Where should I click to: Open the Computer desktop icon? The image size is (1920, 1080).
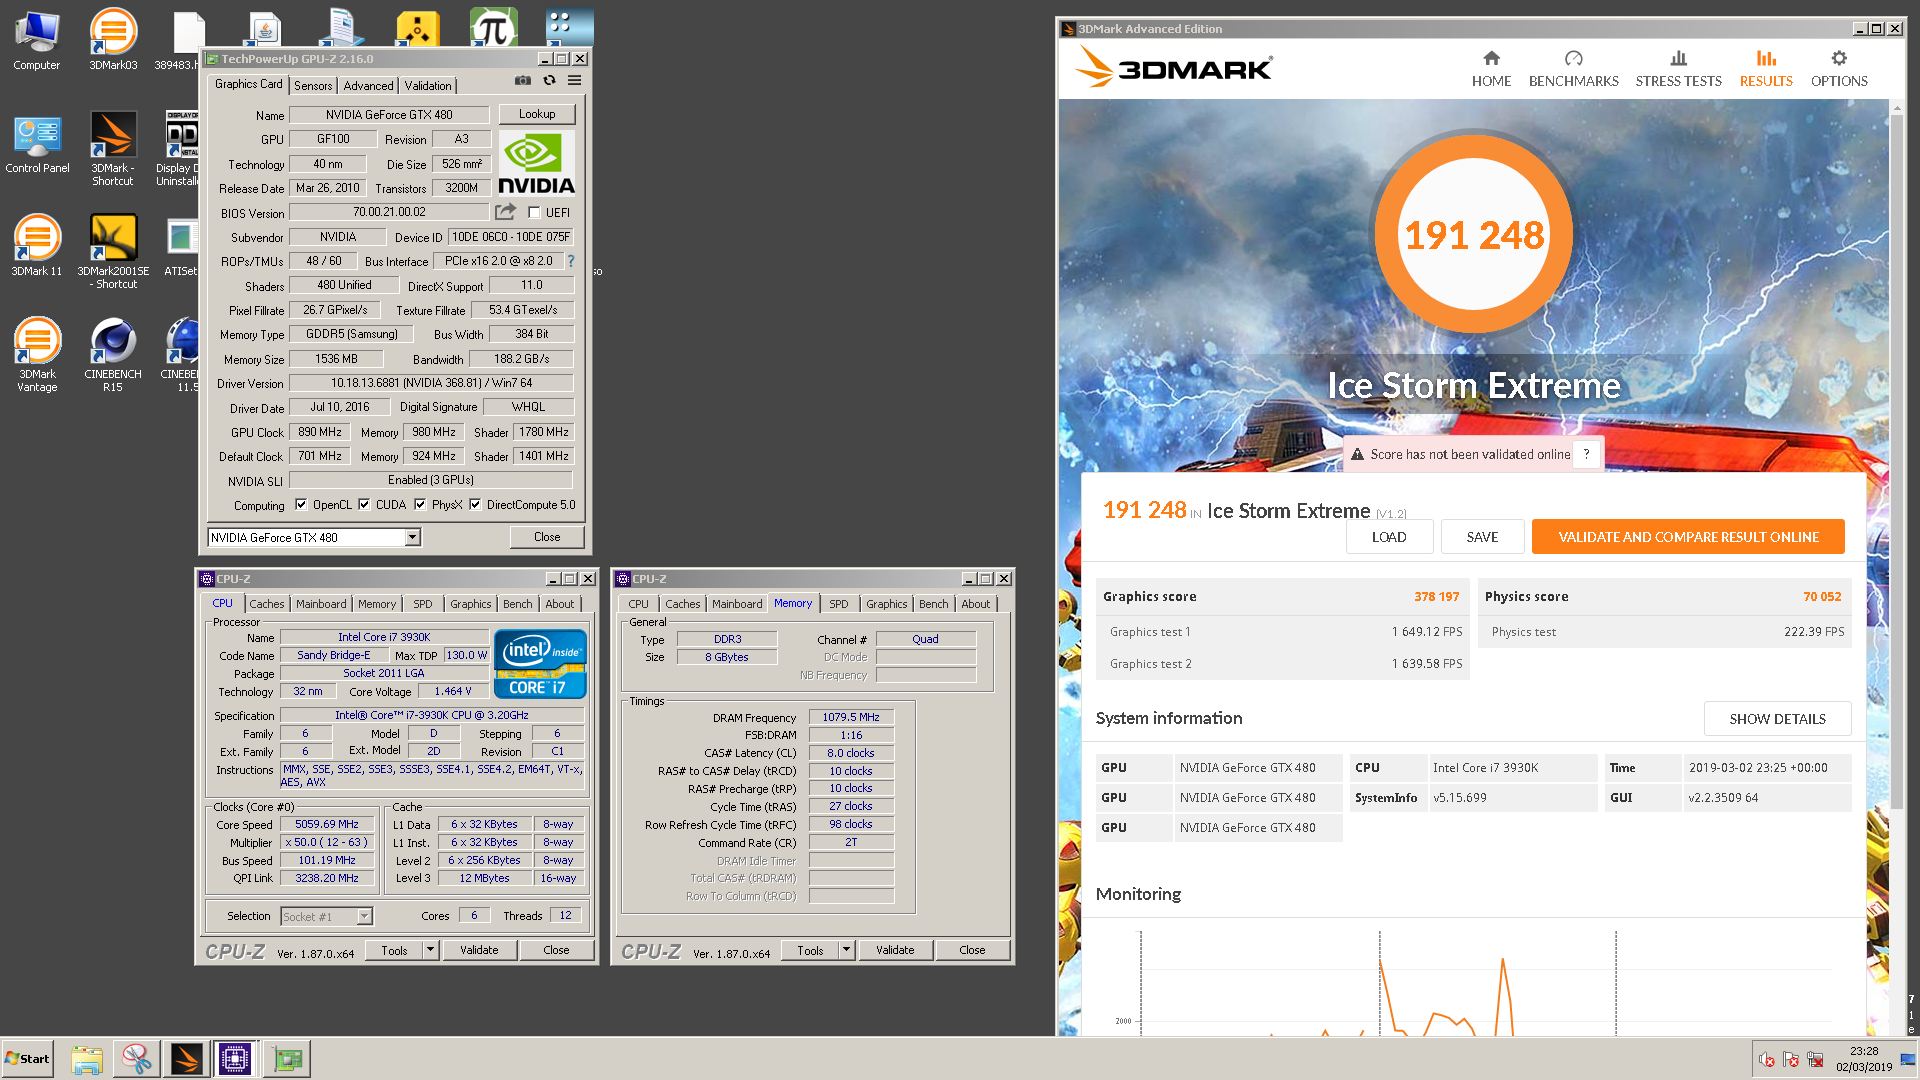click(x=37, y=41)
